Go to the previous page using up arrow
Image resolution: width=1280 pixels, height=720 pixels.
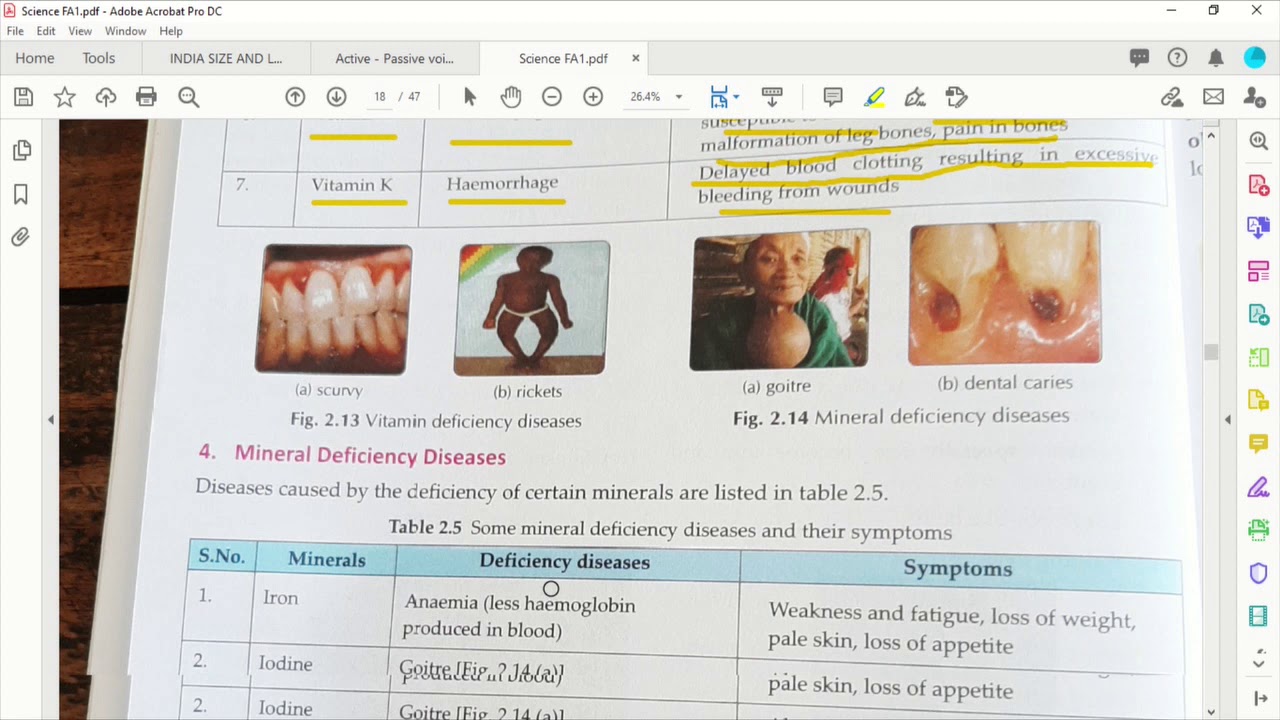[x=295, y=97]
